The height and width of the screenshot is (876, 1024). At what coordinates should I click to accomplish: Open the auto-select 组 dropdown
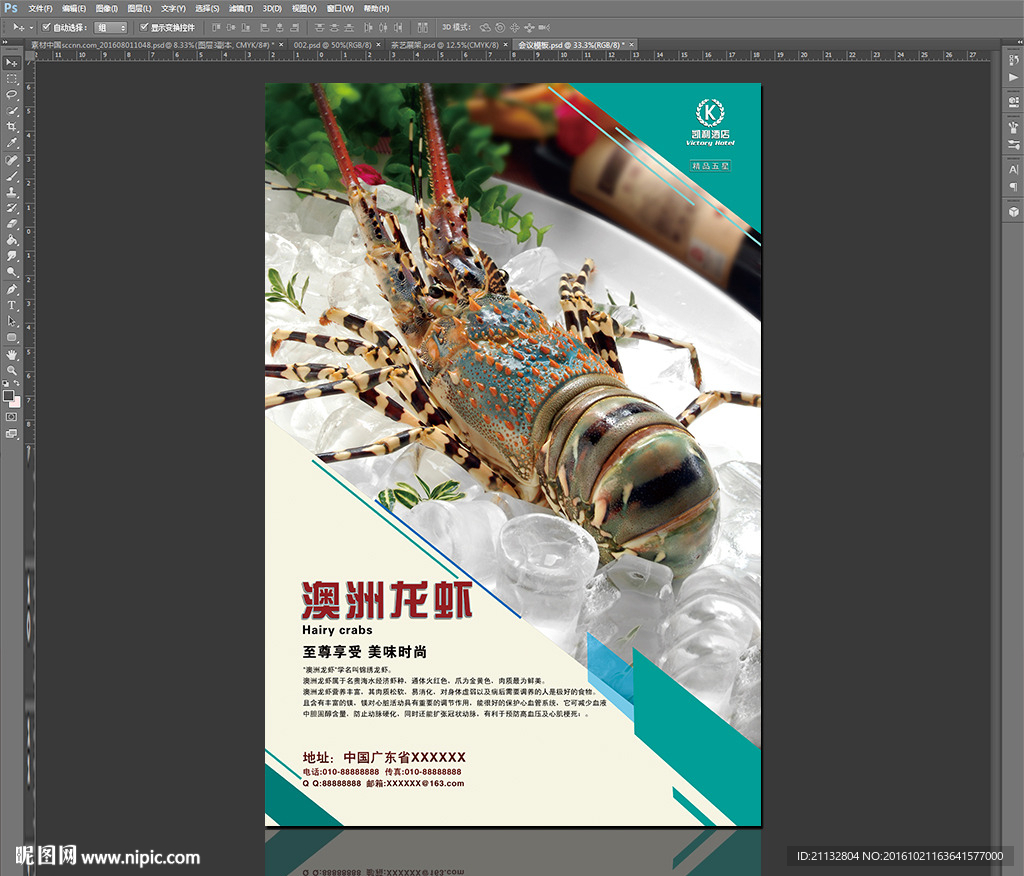coord(110,27)
